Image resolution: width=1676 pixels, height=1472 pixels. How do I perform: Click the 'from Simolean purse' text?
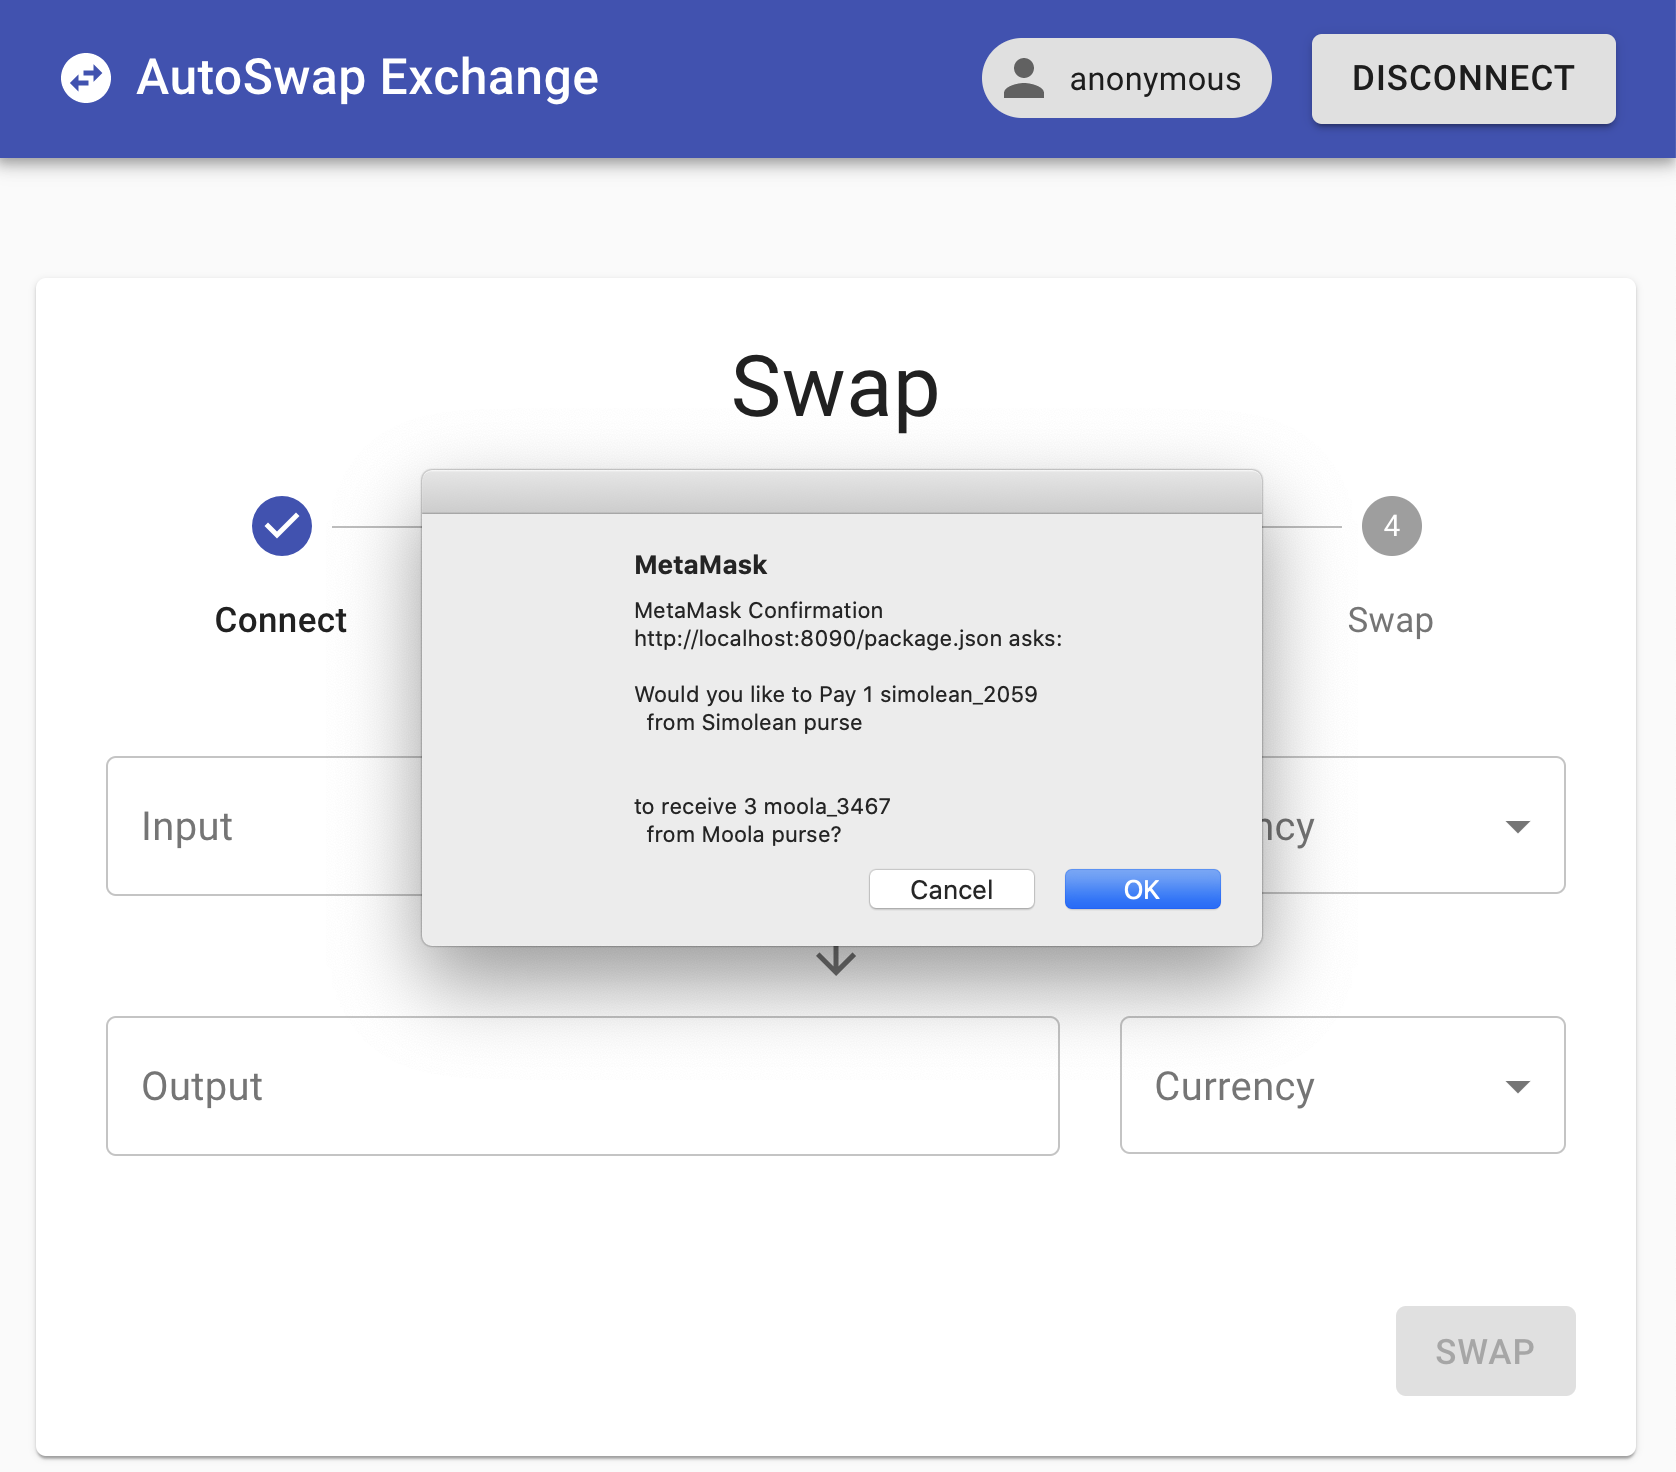tap(754, 722)
